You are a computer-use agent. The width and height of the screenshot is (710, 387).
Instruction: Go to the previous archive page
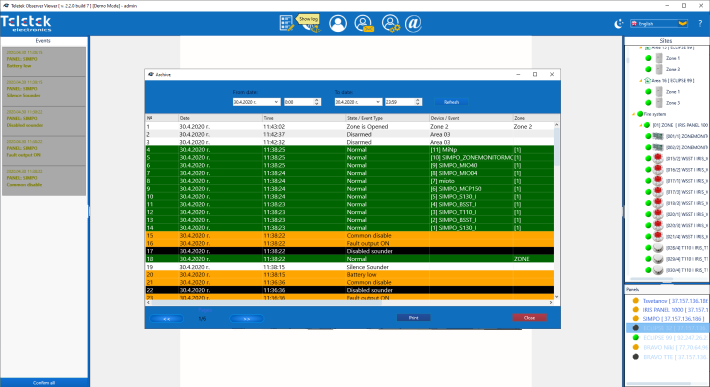click(x=167, y=319)
